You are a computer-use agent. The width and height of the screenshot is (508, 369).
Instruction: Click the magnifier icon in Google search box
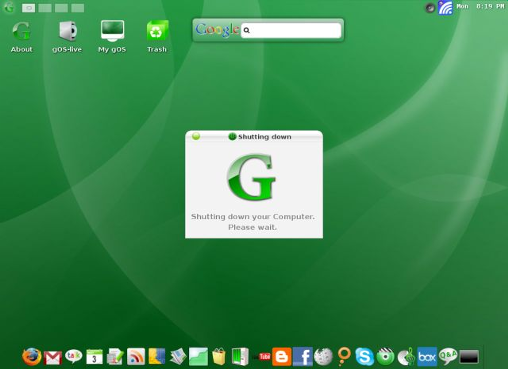click(x=247, y=30)
